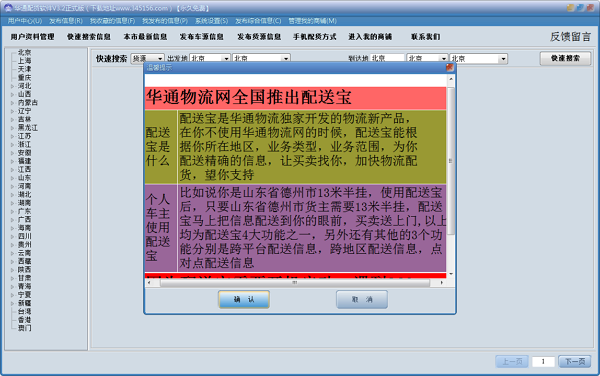Click 用户资料管理 in the toolbar

[33, 37]
